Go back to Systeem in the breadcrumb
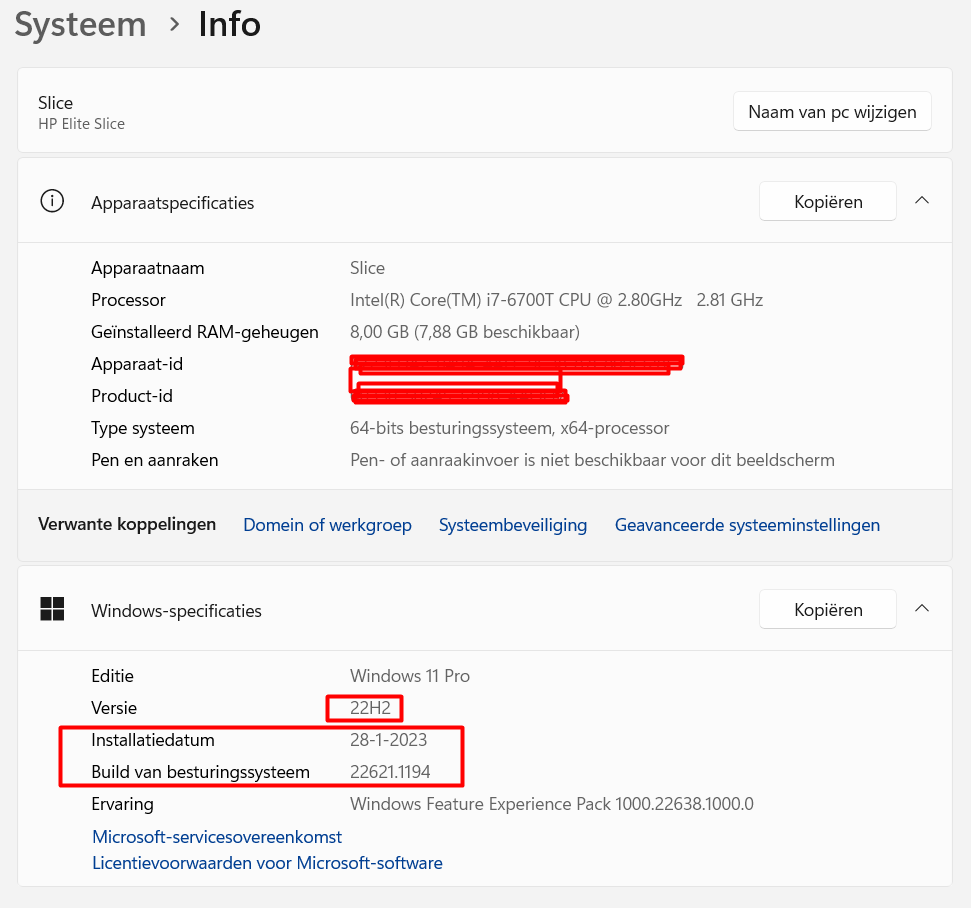 [x=80, y=24]
